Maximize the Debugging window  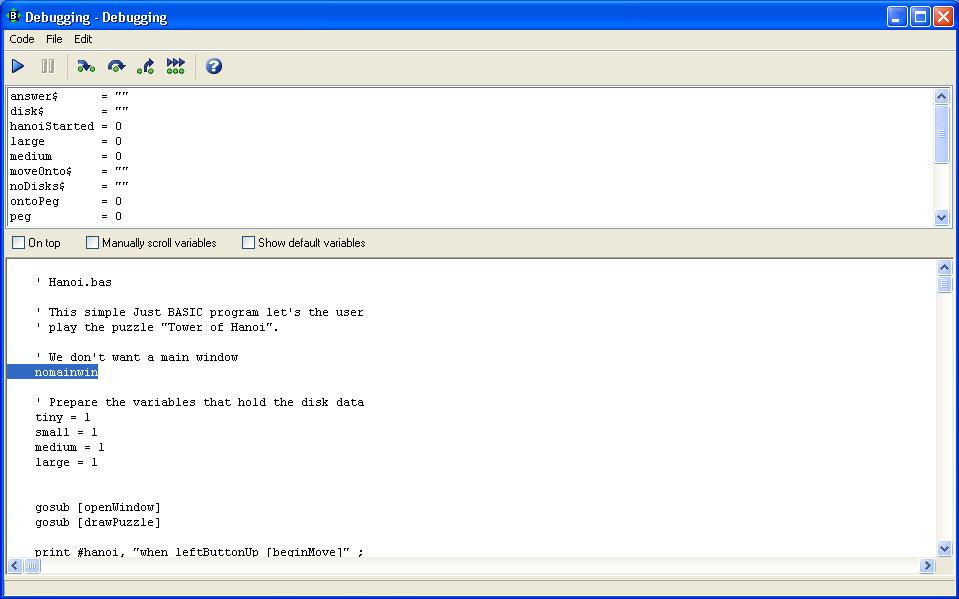click(920, 17)
